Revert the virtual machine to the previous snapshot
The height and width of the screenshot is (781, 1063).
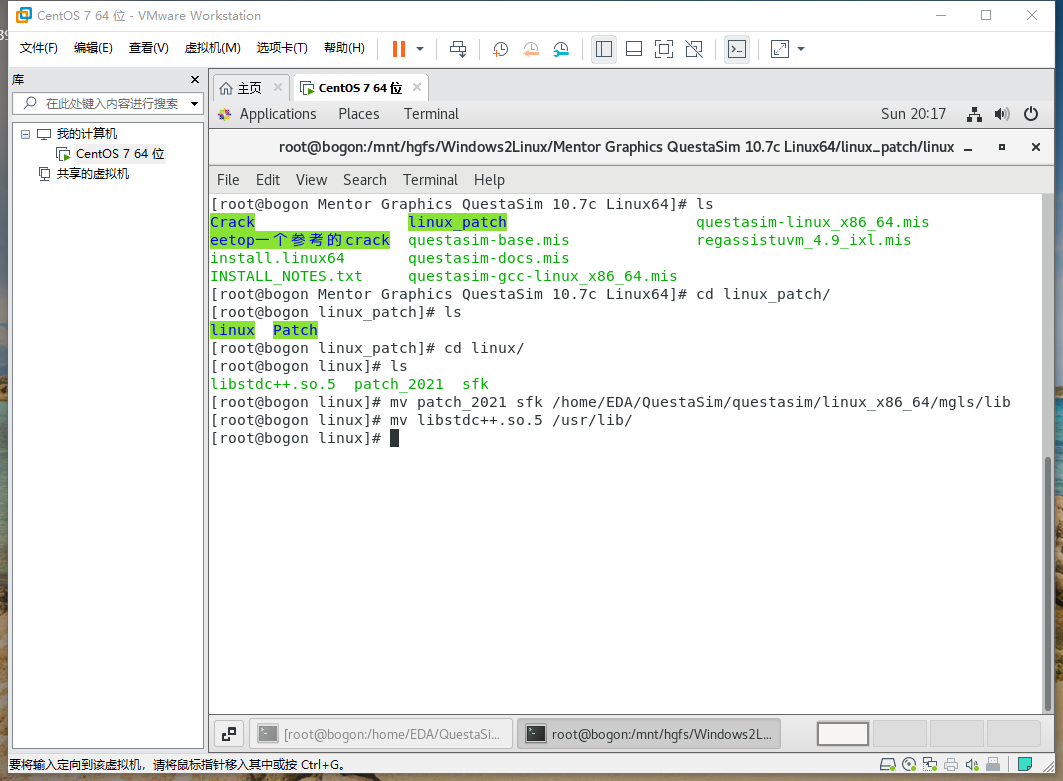[531, 49]
